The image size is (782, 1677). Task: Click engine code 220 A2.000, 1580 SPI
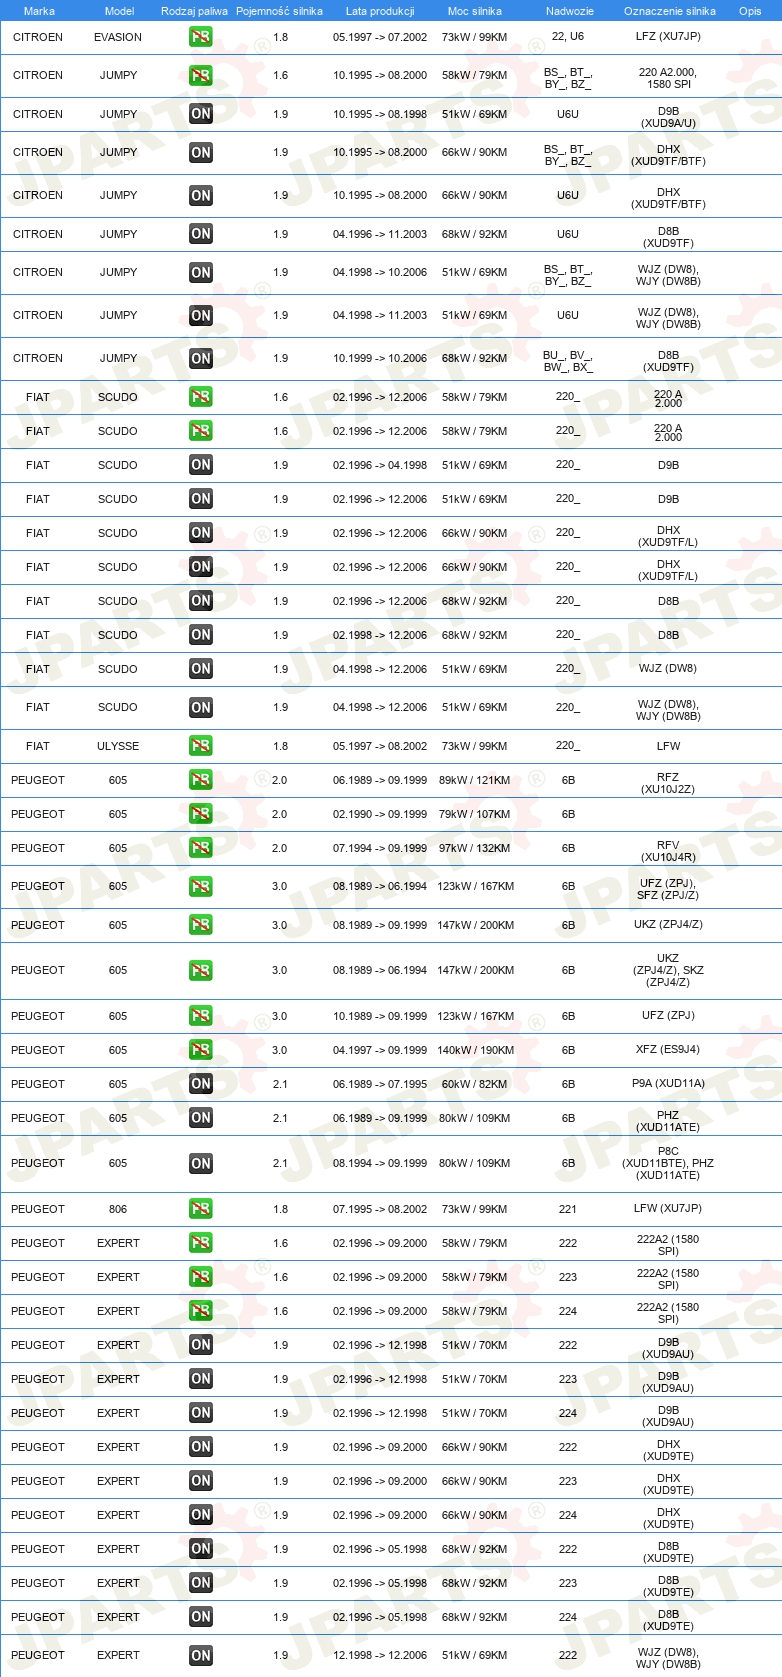tap(668, 78)
